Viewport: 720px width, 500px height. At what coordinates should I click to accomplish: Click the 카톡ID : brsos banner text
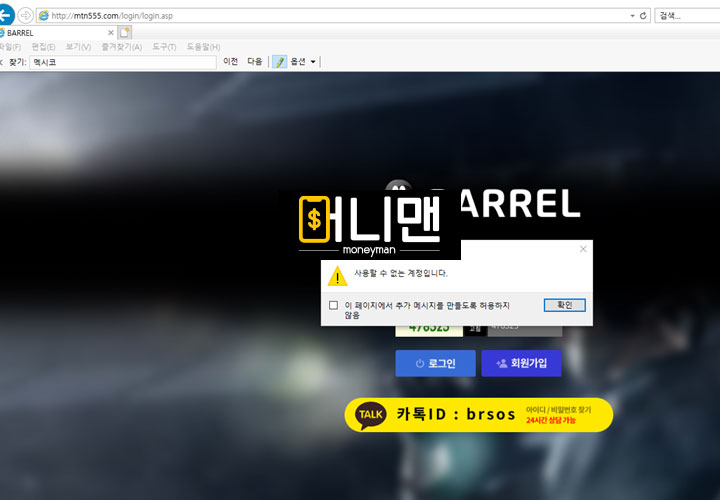[456, 414]
